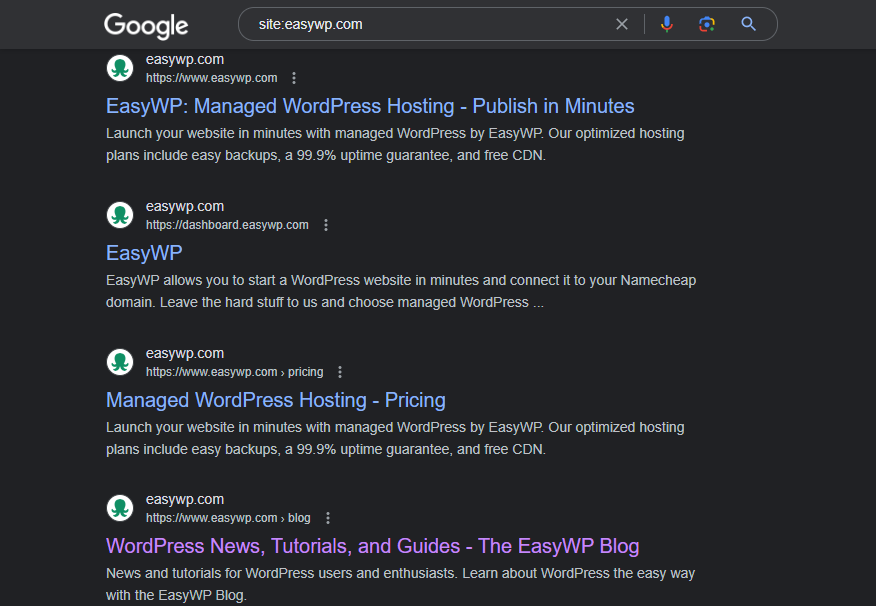Open more options for the https://www.easywp.com result
Viewport: 876px width, 606px height.
(294, 78)
